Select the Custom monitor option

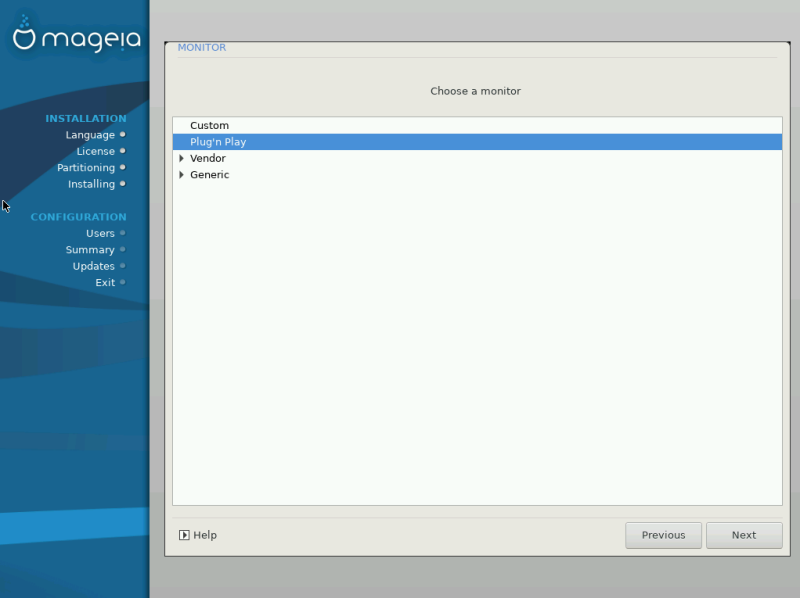[x=477, y=126]
